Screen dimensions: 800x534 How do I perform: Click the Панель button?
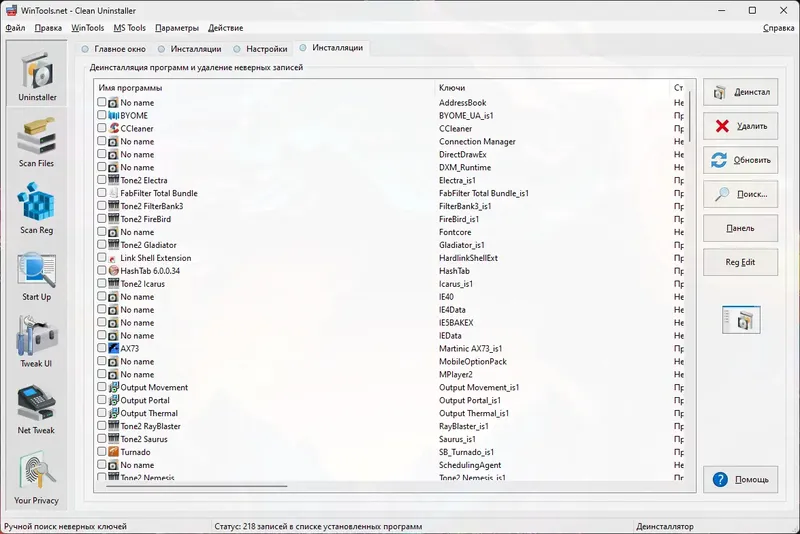click(741, 228)
